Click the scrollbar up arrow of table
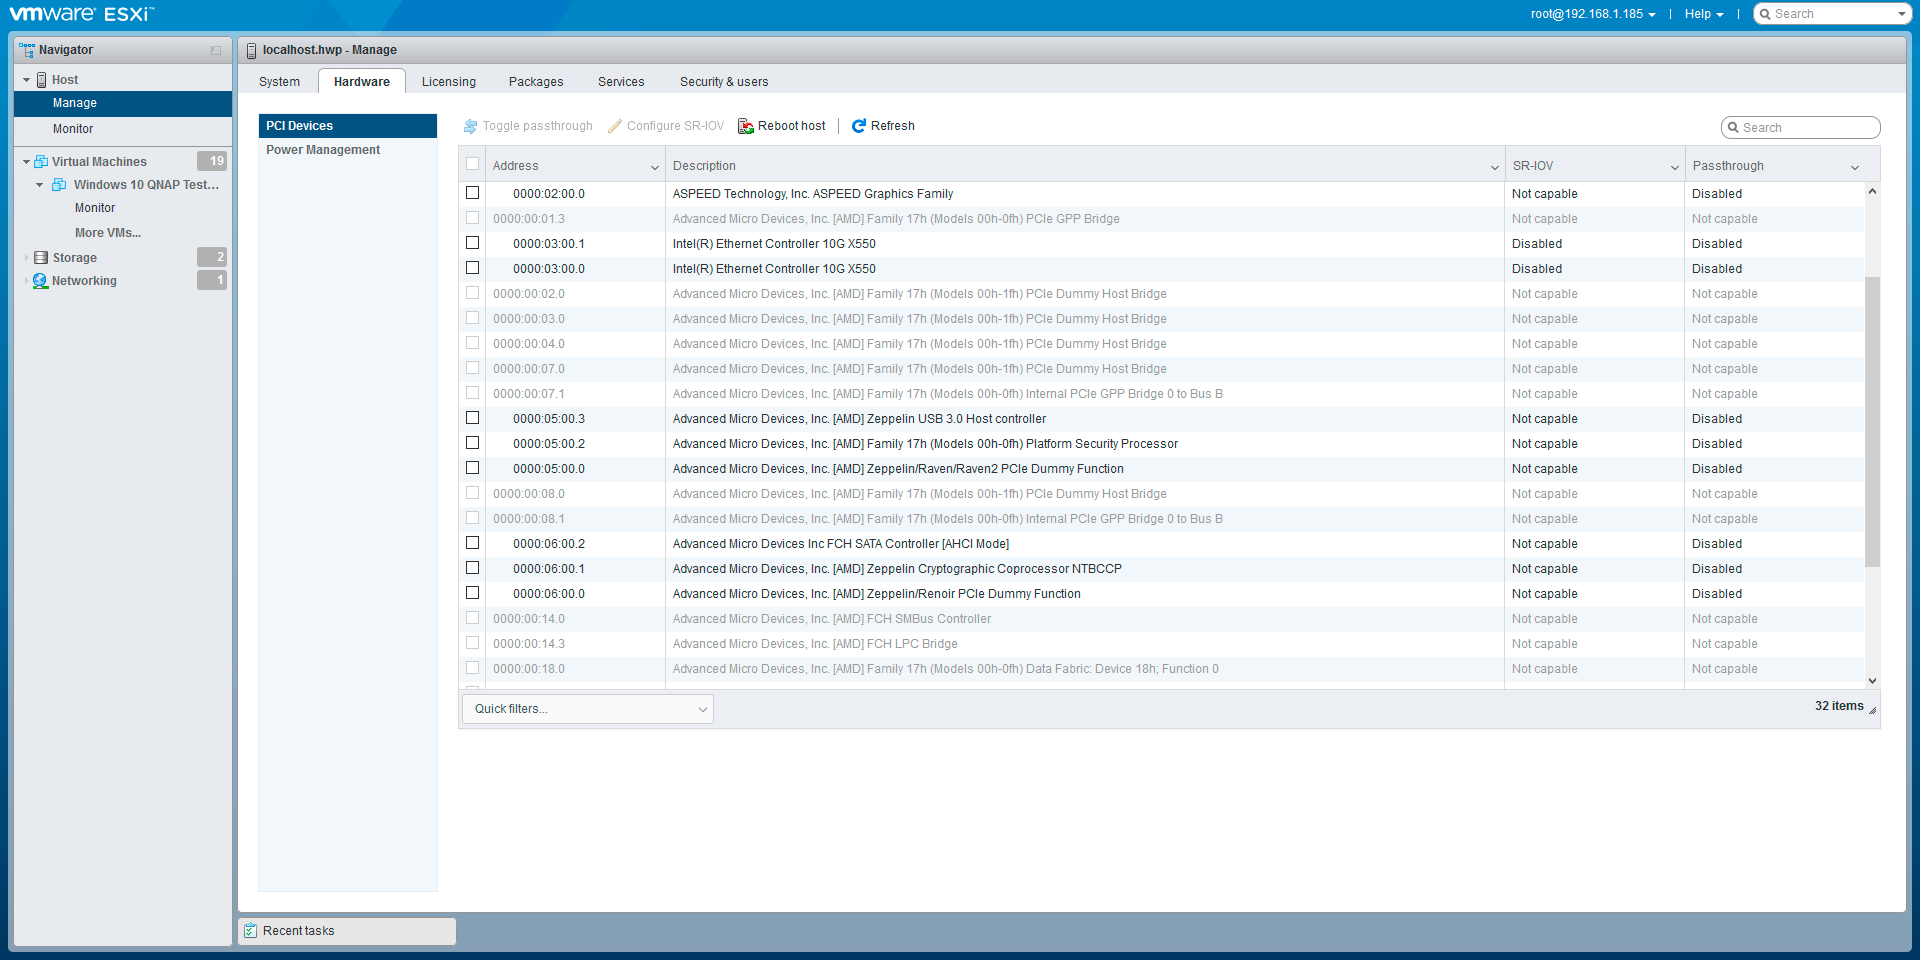The width and height of the screenshot is (1920, 960). click(x=1872, y=191)
